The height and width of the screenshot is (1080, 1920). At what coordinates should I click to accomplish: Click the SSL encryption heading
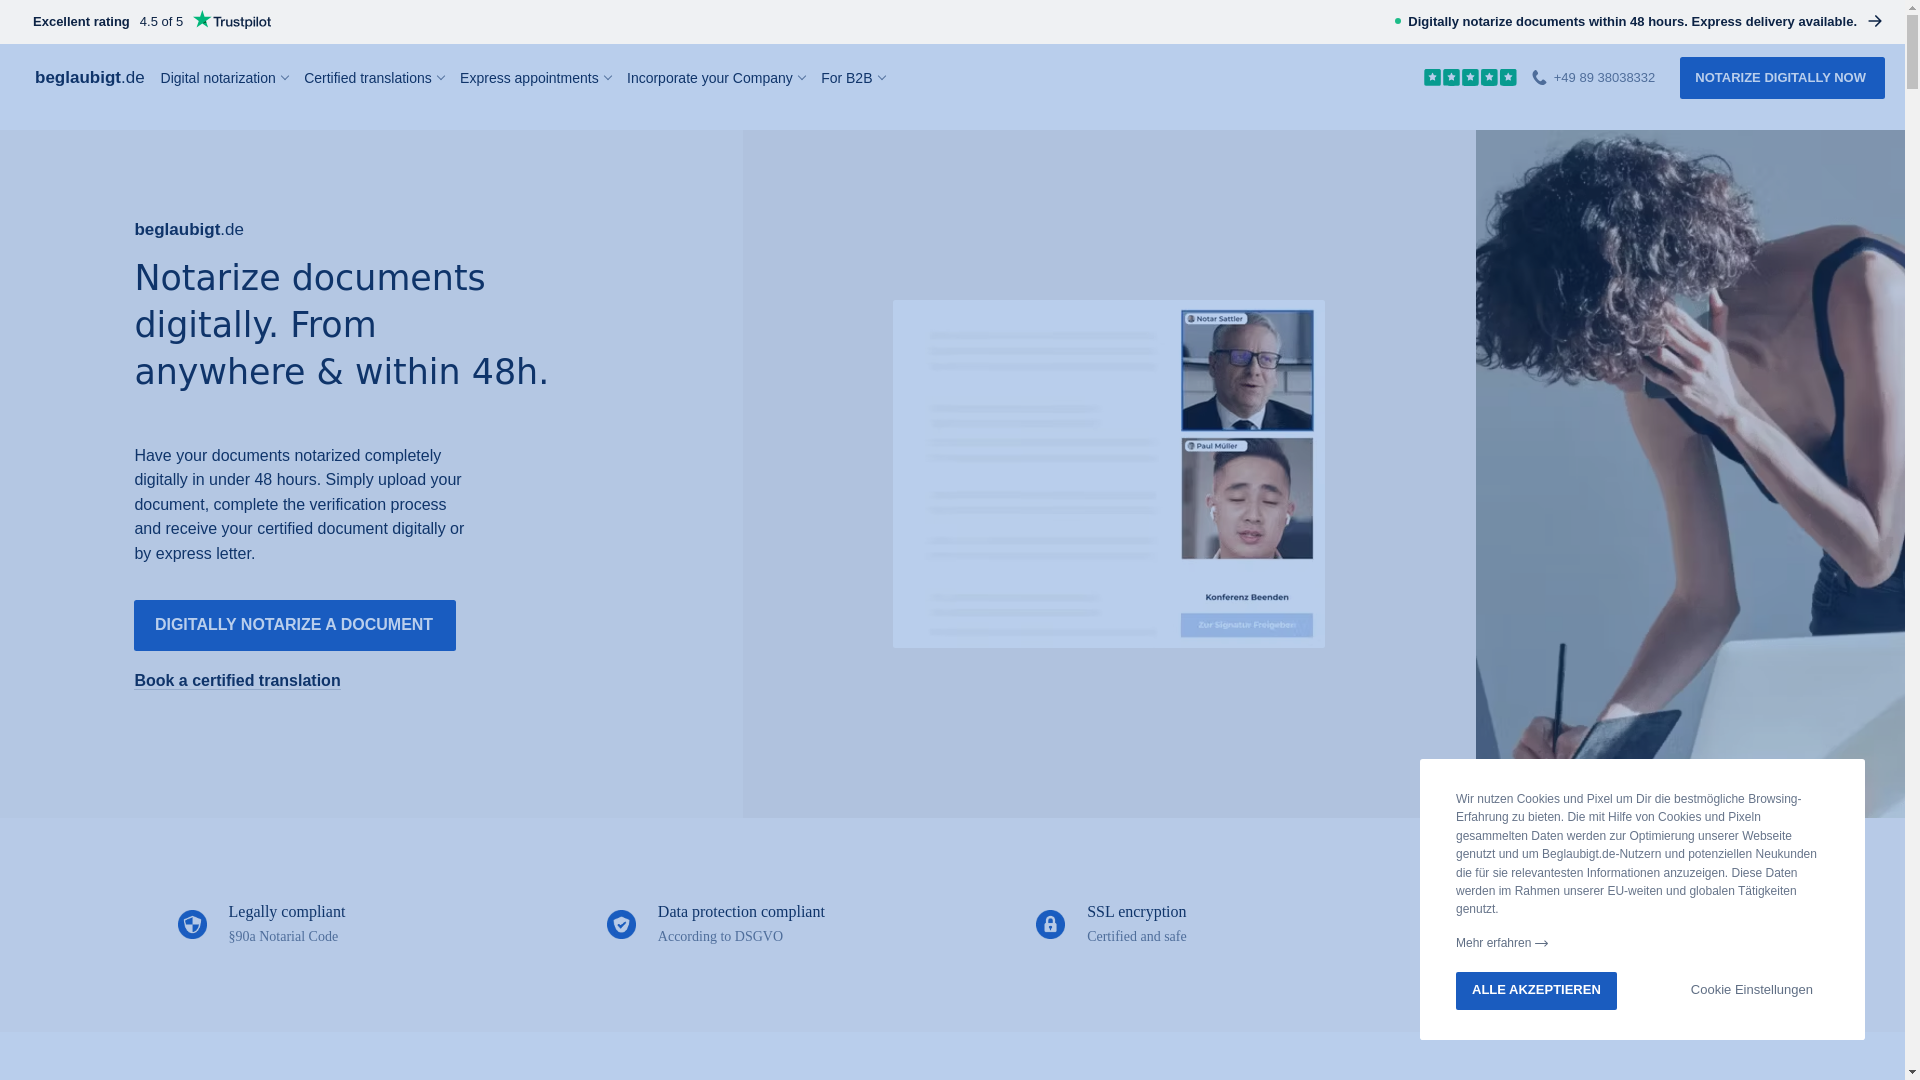[1137, 912]
